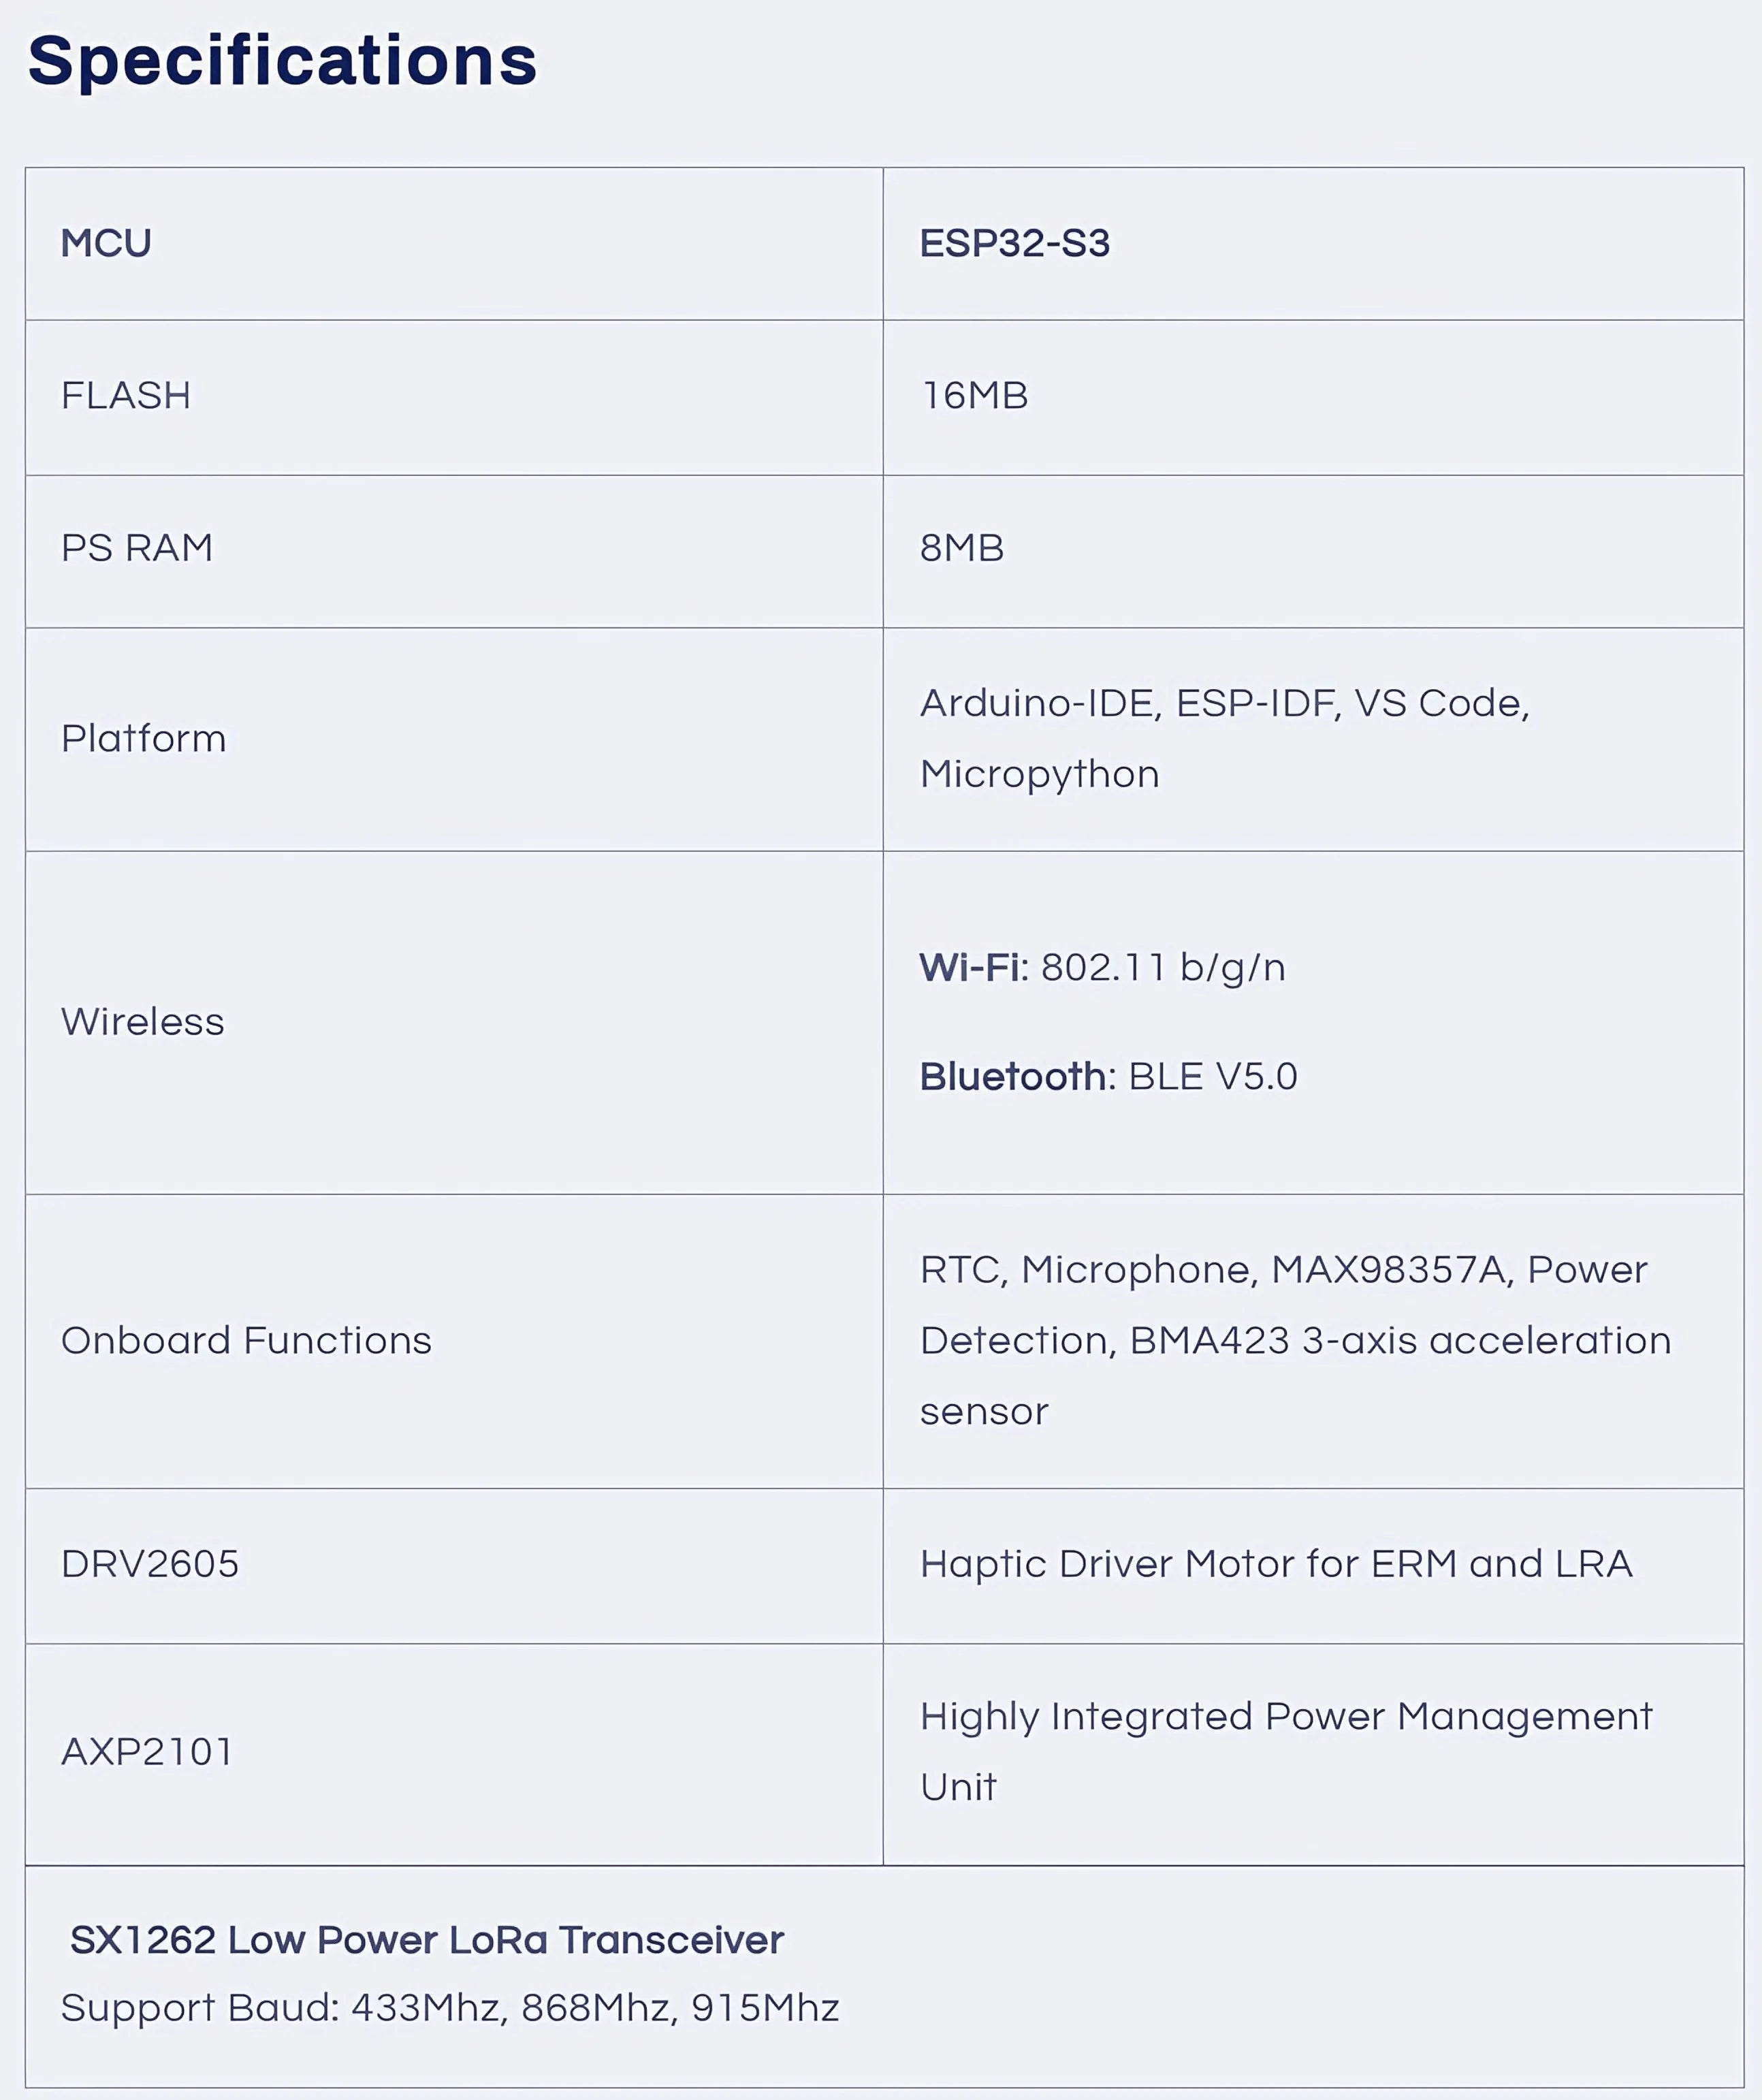Click the Bluetooth BLE V5.0 entry
Image resolution: width=1762 pixels, height=2100 pixels.
pyautogui.click(x=1108, y=1077)
